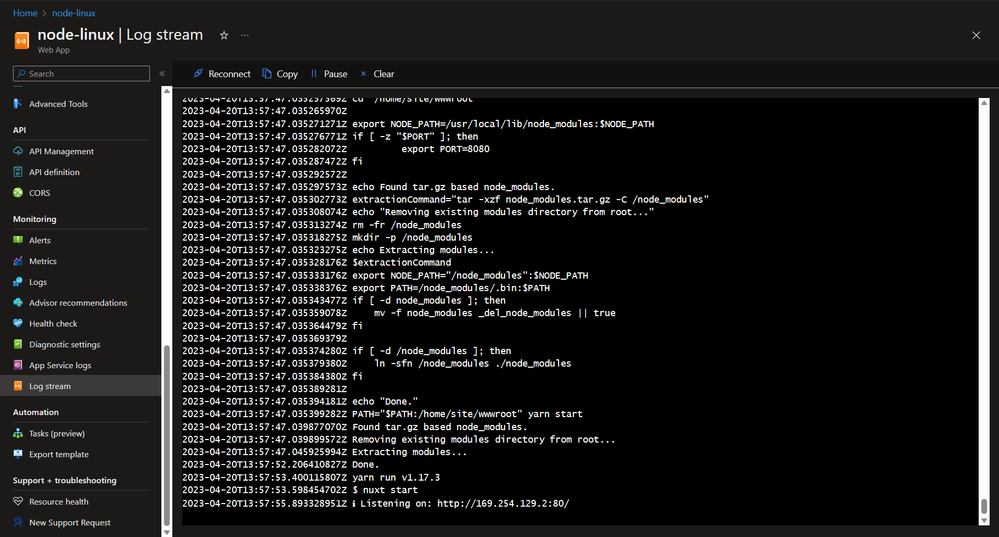This screenshot has width=999, height=537.
Task: Click the Alerts label
Action: click(x=40, y=240)
